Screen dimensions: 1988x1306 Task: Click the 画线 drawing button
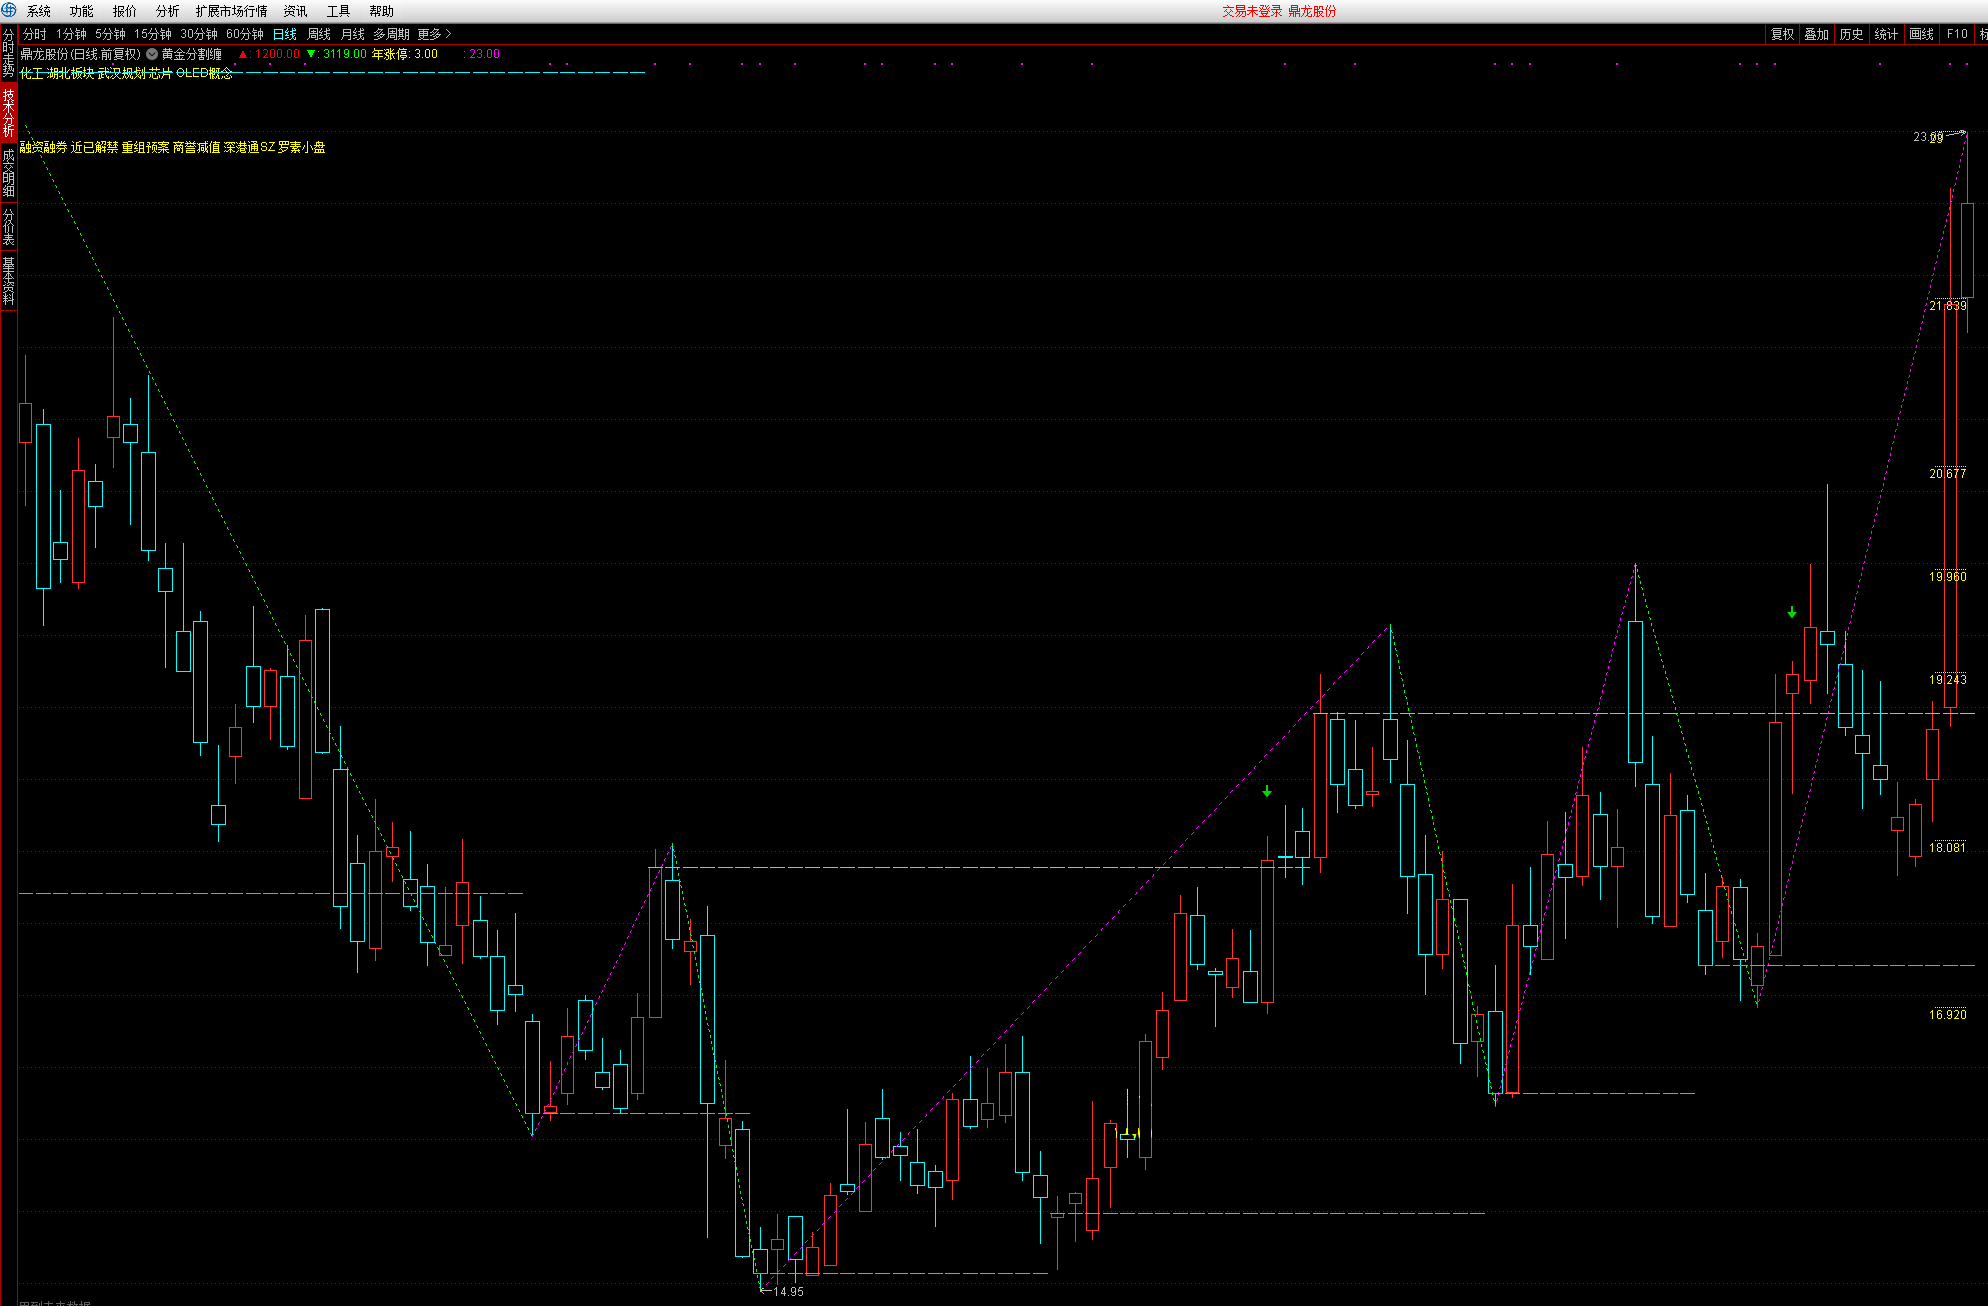coord(1922,34)
